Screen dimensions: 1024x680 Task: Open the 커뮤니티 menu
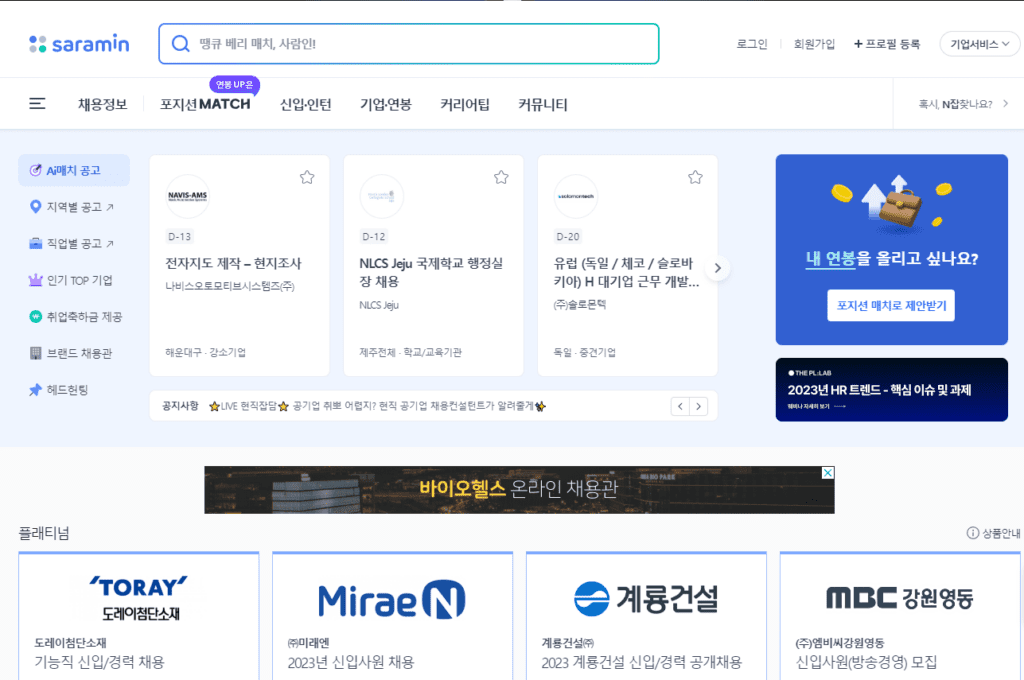pyautogui.click(x=543, y=105)
